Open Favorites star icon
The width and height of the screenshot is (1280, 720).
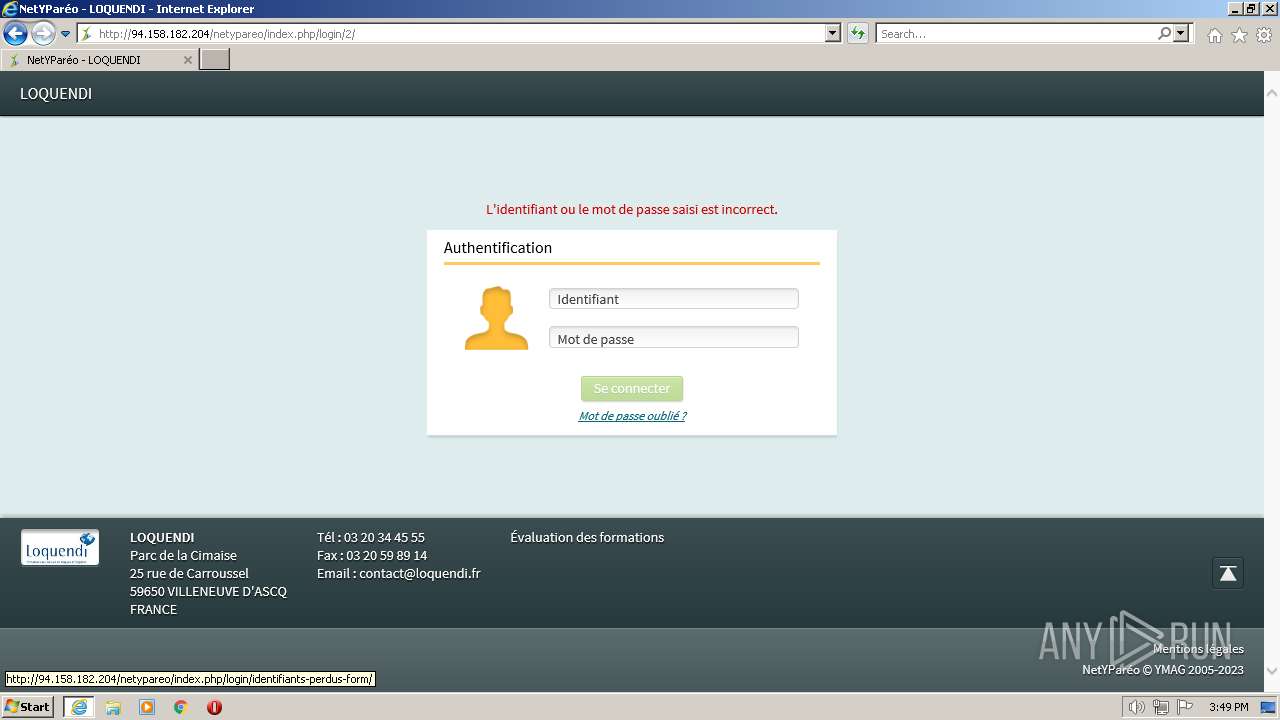pyautogui.click(x=1239, y=35)
